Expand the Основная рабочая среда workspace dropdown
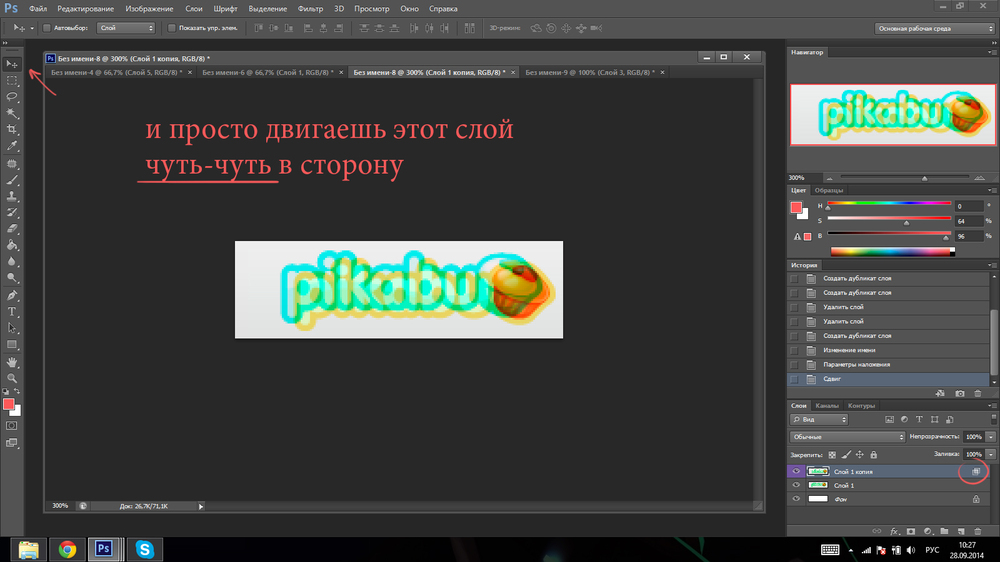 [x=934, y=28]
